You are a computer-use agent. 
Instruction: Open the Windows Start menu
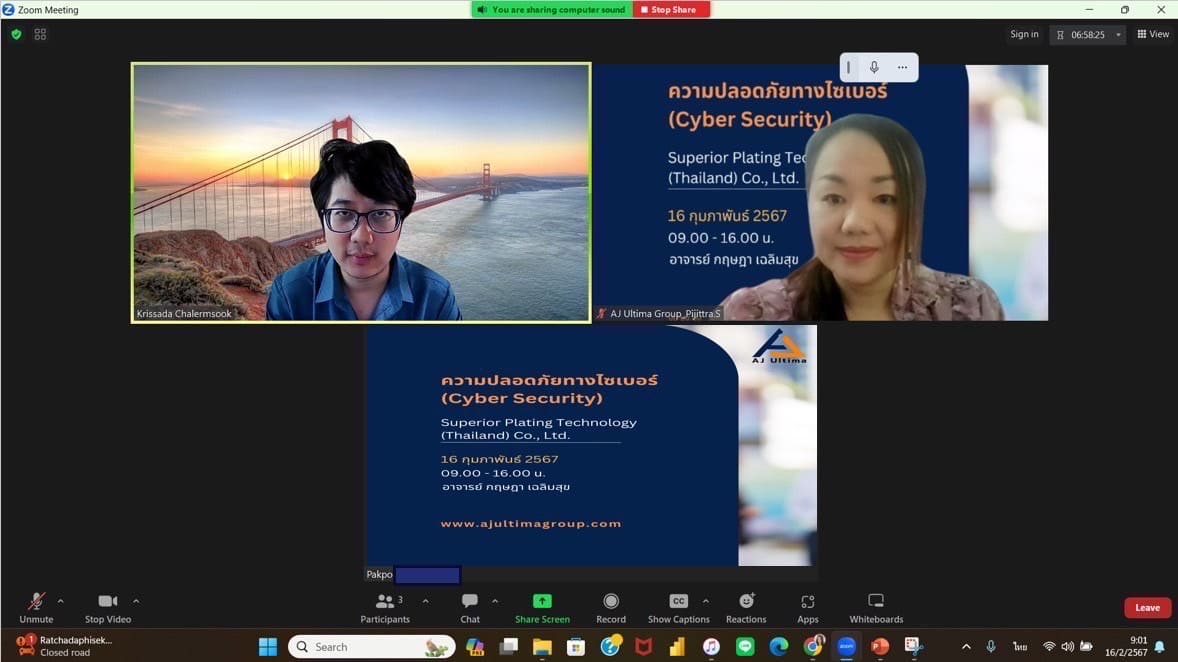268,646
